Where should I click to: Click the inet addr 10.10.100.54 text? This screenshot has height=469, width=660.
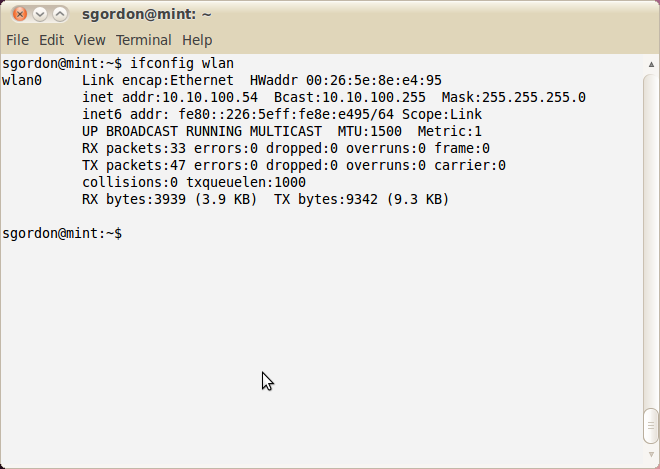pos(170,97)
